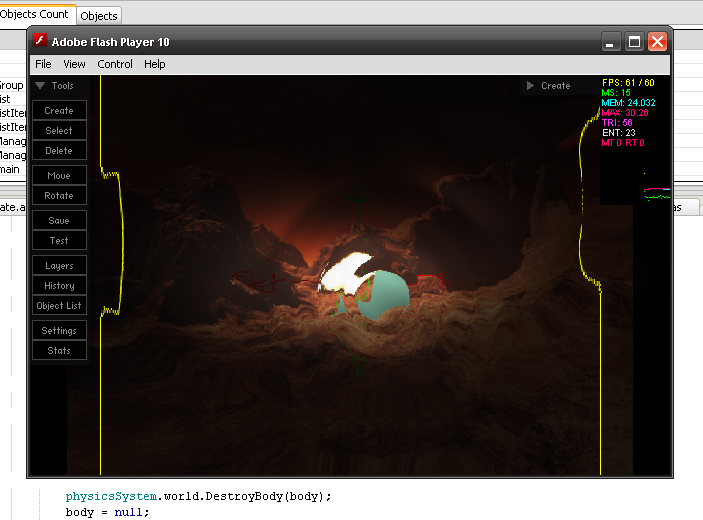
Task: Open the File menu
Action: coord(43,64)
